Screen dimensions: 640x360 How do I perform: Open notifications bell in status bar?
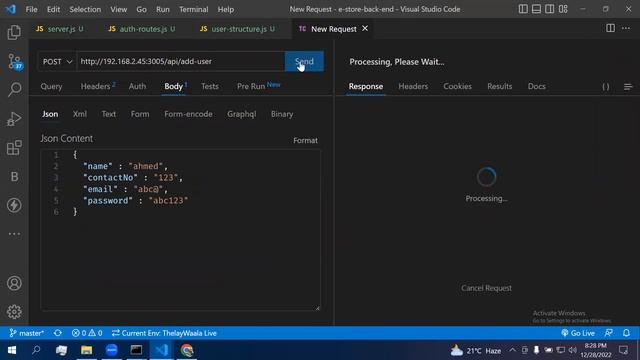click(626, 333)
